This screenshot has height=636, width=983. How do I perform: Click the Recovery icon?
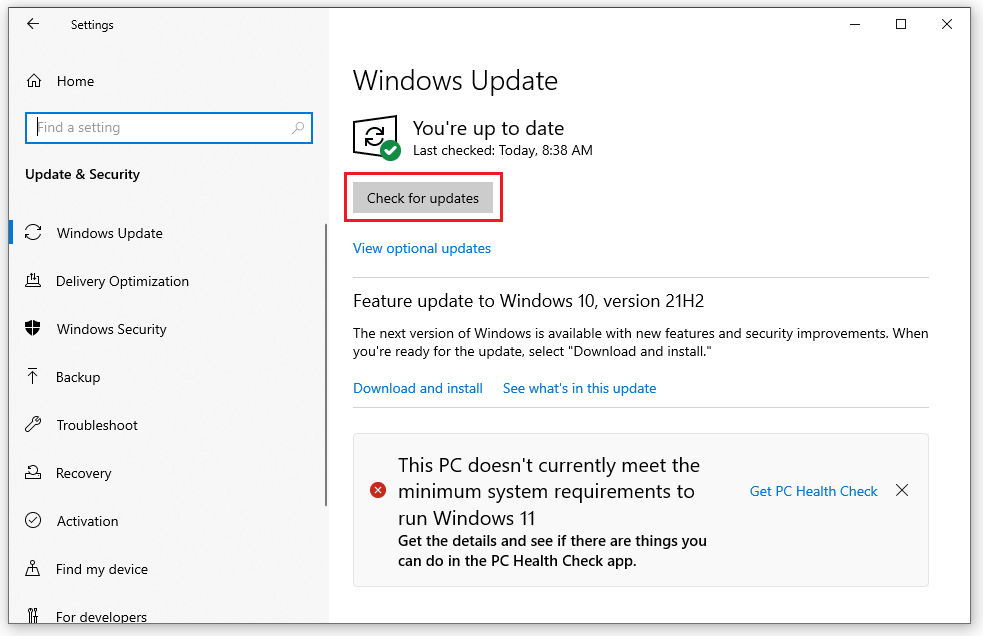tap(33, 473)
